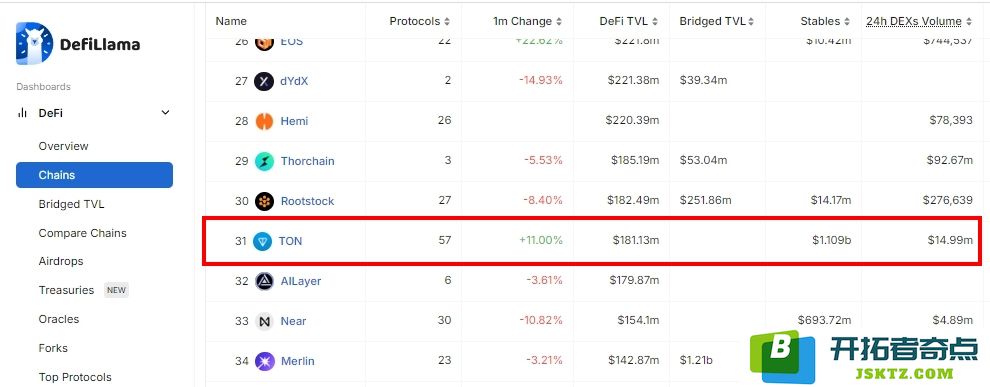Click the Near chain icon
Image resolution: width=990 pixels, height=387 pixels.
(264, 321)
